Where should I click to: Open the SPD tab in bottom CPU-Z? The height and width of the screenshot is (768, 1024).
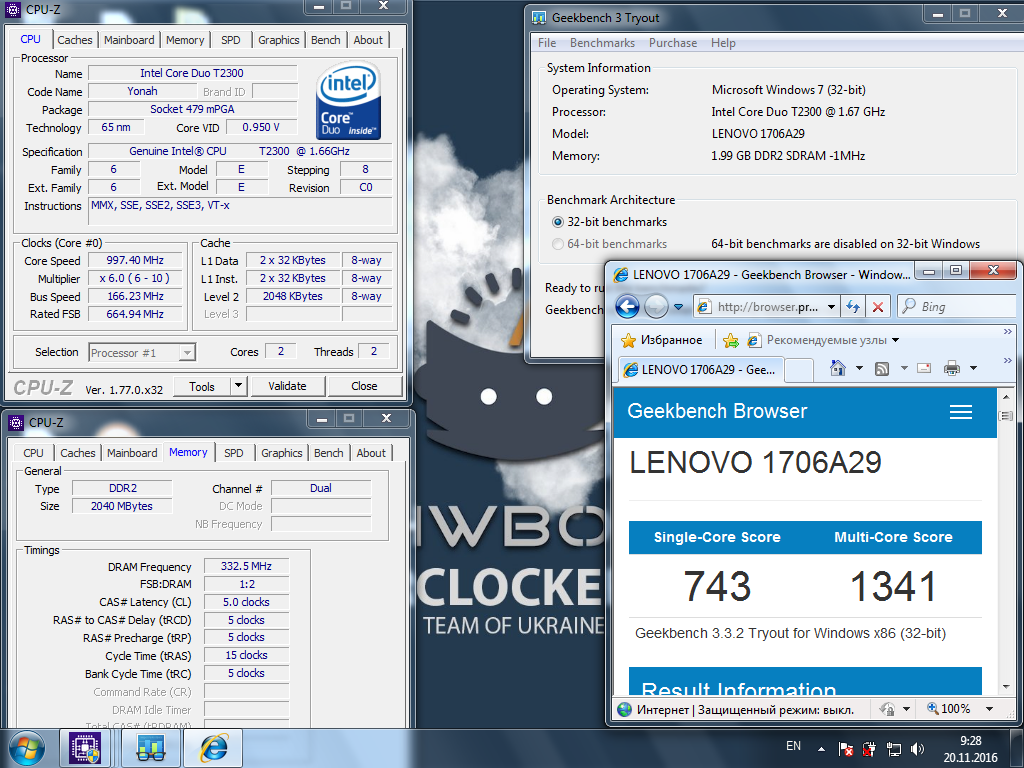point(234,453)
